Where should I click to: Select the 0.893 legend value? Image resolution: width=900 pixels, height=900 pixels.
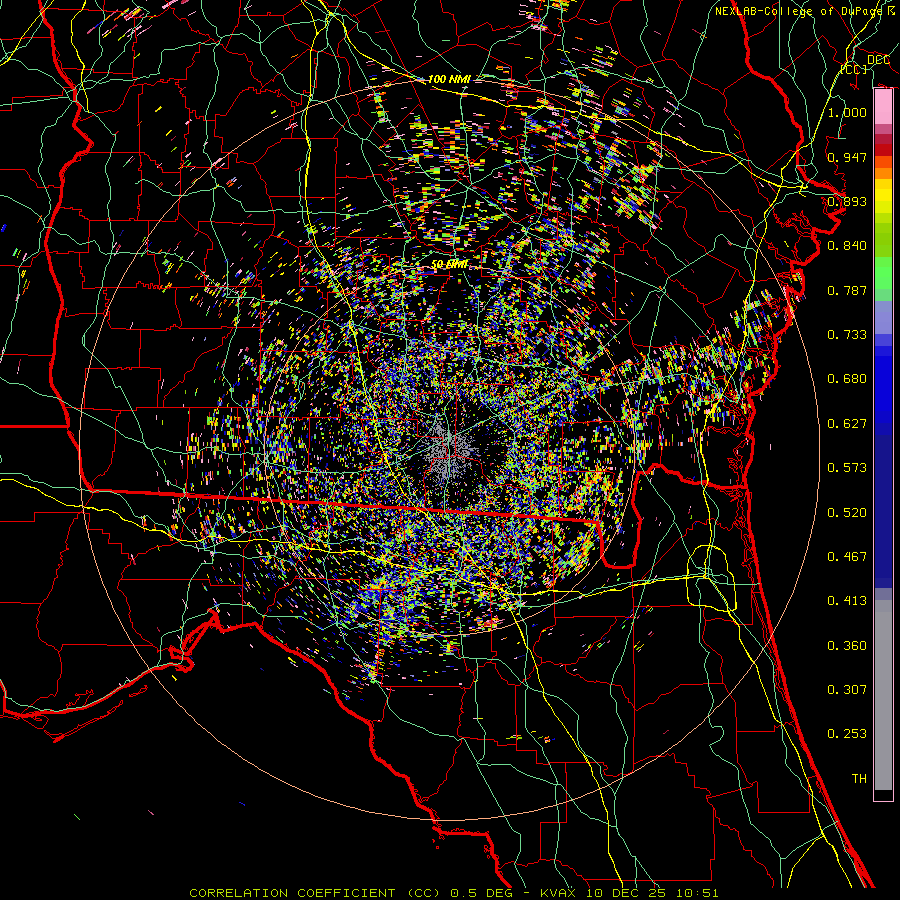click(x=847, y=201)
